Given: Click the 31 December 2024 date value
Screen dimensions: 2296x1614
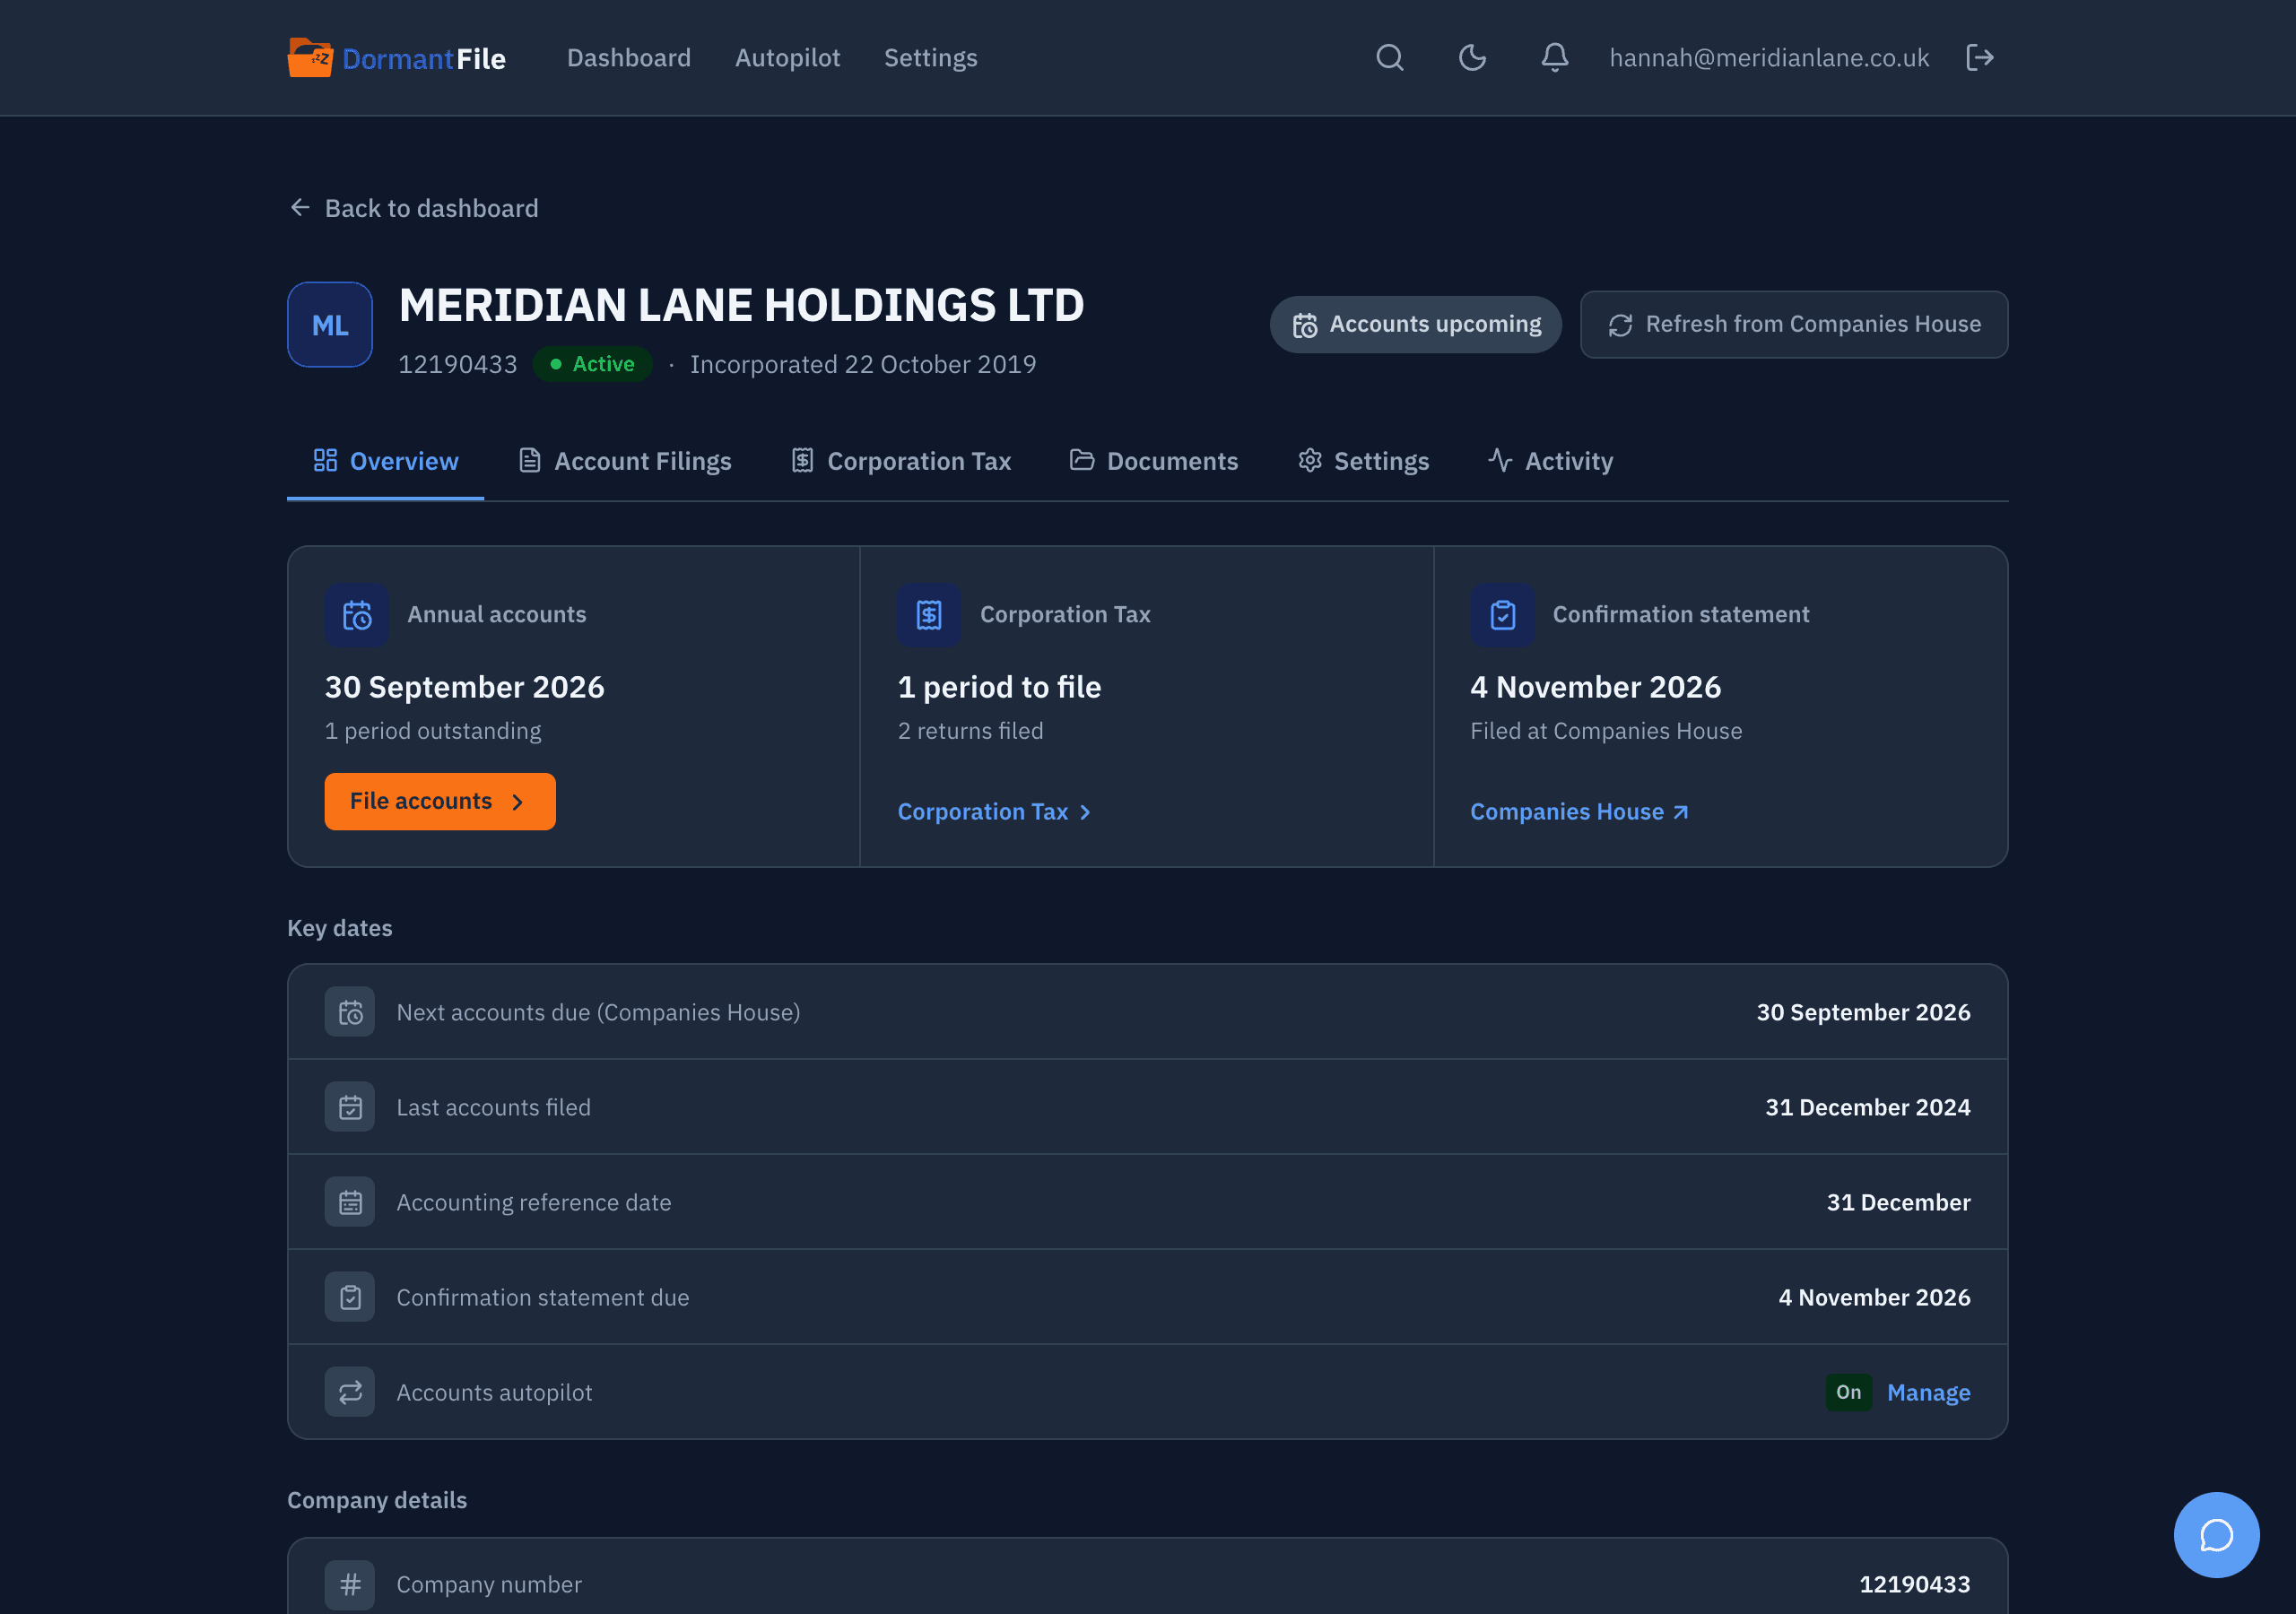Looking at the screenshot, I should [1867, 1107].
